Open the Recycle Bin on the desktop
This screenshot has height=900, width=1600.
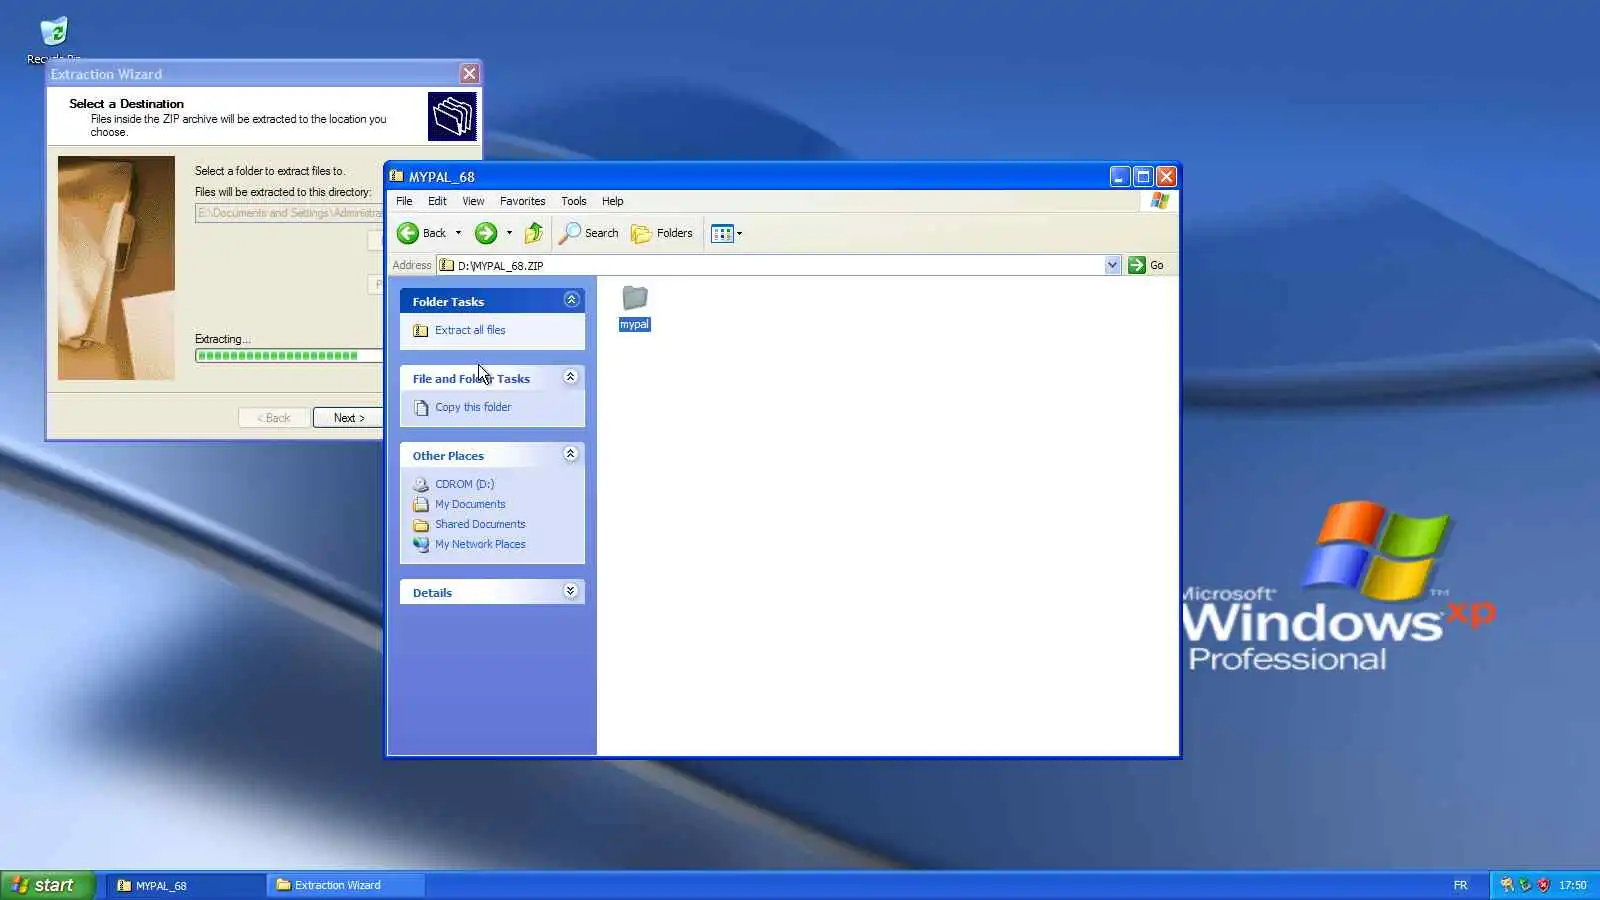(x=54, y=40)
